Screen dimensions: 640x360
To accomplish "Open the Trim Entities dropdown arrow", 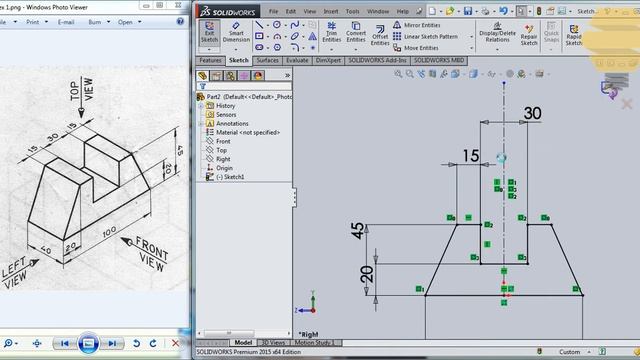I will [x=331, y=50].
